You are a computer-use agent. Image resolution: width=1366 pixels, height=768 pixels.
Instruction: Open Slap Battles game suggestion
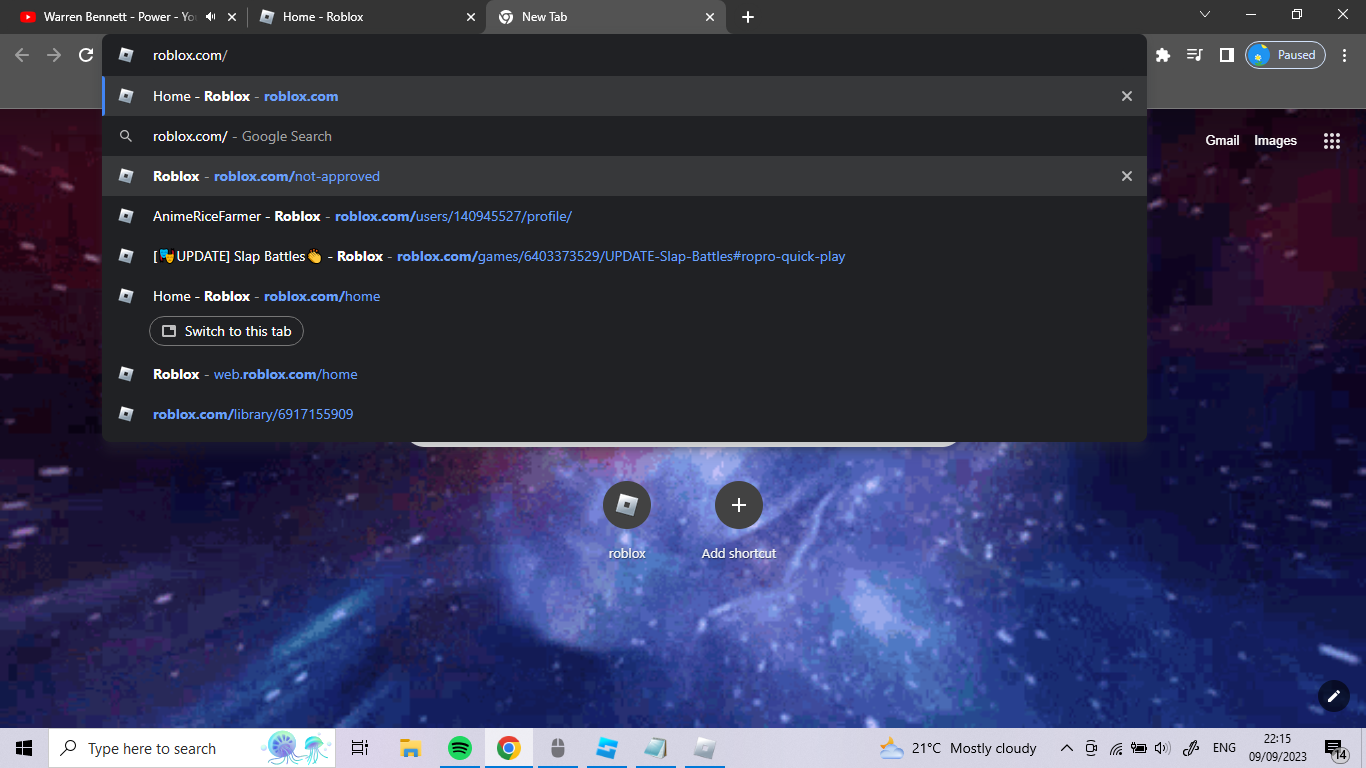point(624,256)
